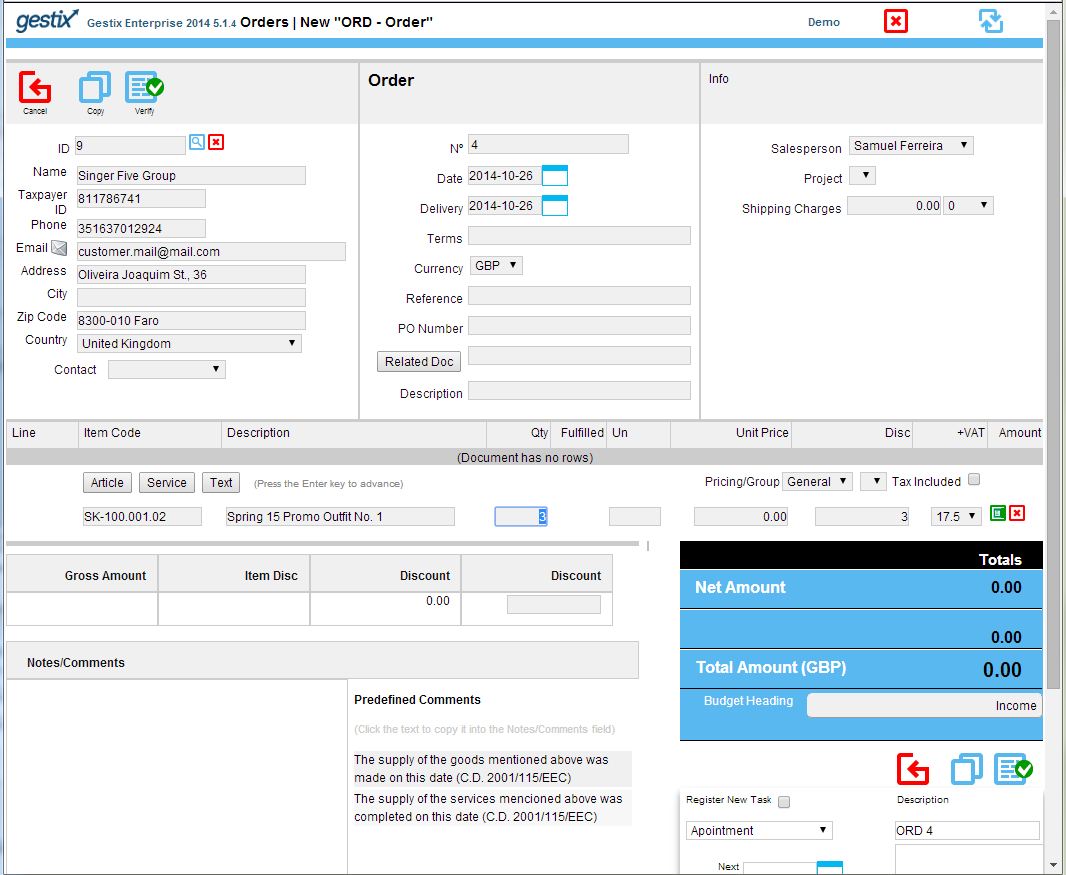Open the 17.5 VAT rate dropdown
Image resolution: width=1066 pixels, height=875 pixels.
[957, 516]
